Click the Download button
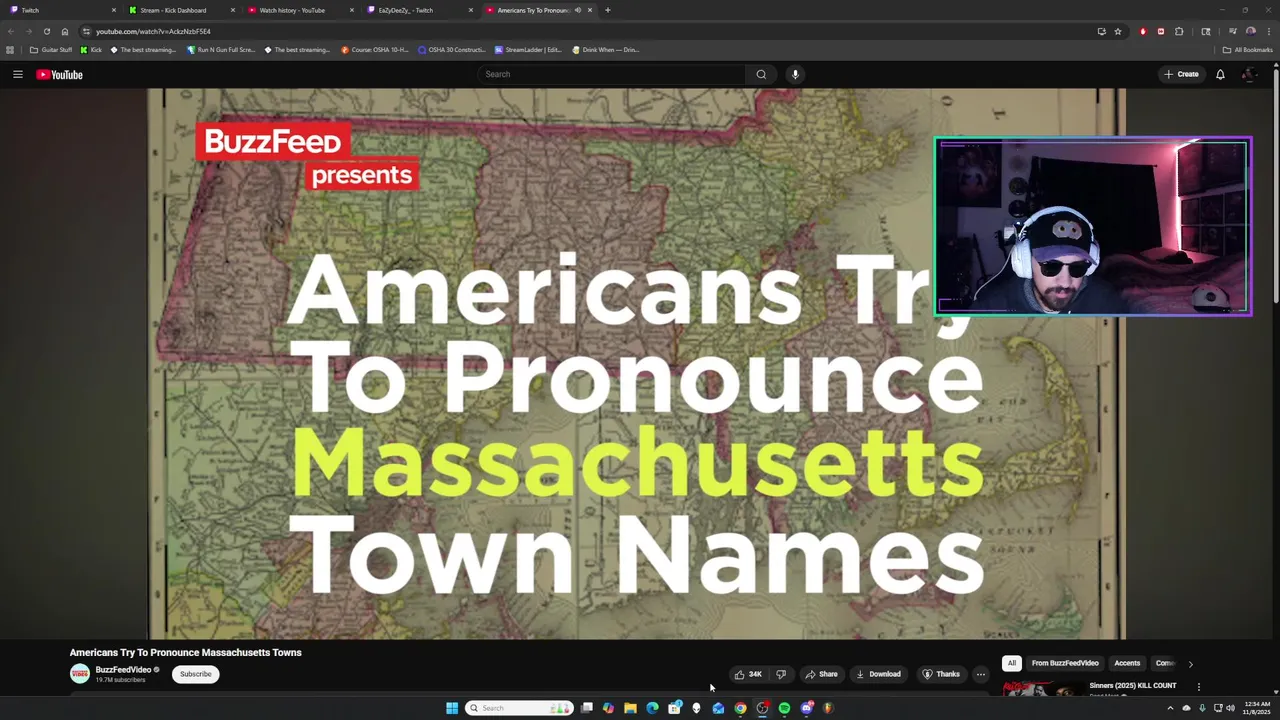The height and width of the screenshot is (720, 1280). tap(878, 674)
